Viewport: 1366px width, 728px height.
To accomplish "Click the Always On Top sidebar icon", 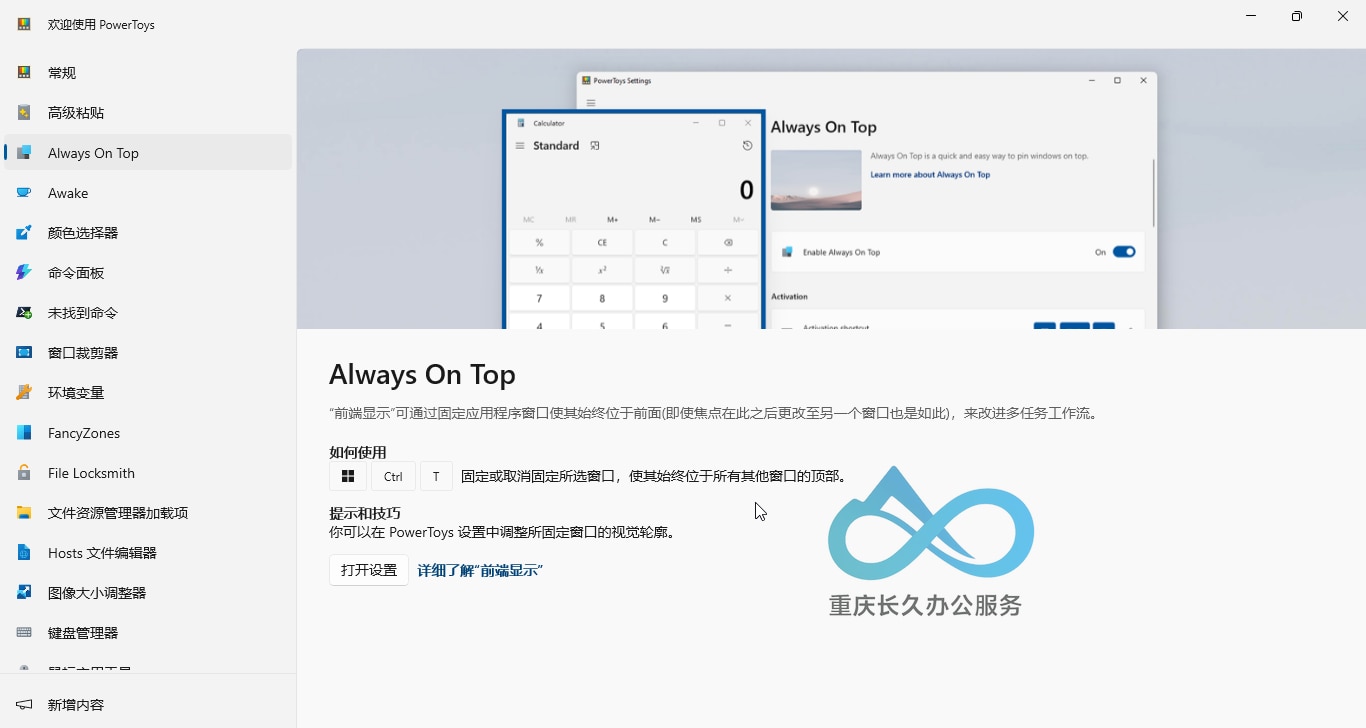I will pos(24,152).
